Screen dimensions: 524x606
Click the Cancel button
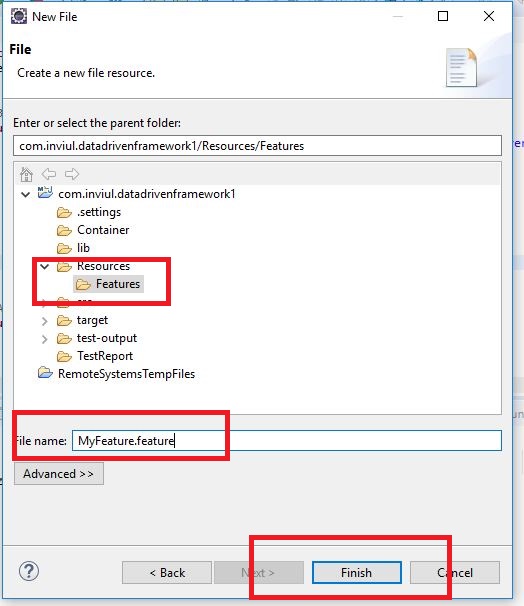[x=455, y=572]
